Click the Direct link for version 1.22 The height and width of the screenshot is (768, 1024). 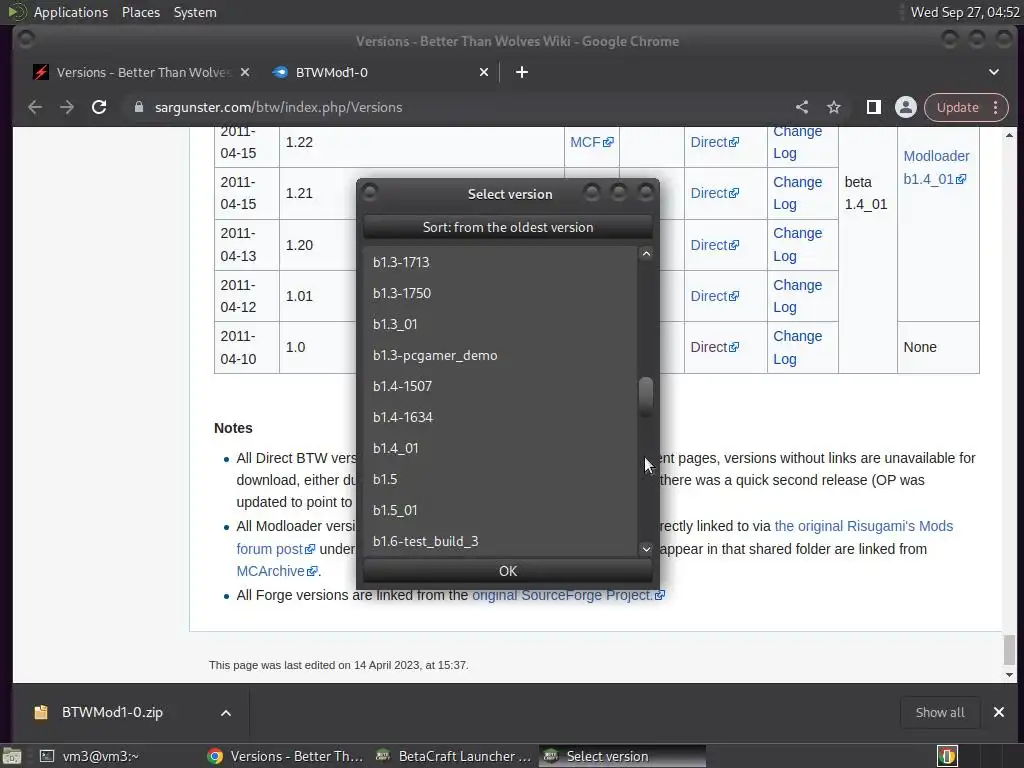click(x=714, y=142)
